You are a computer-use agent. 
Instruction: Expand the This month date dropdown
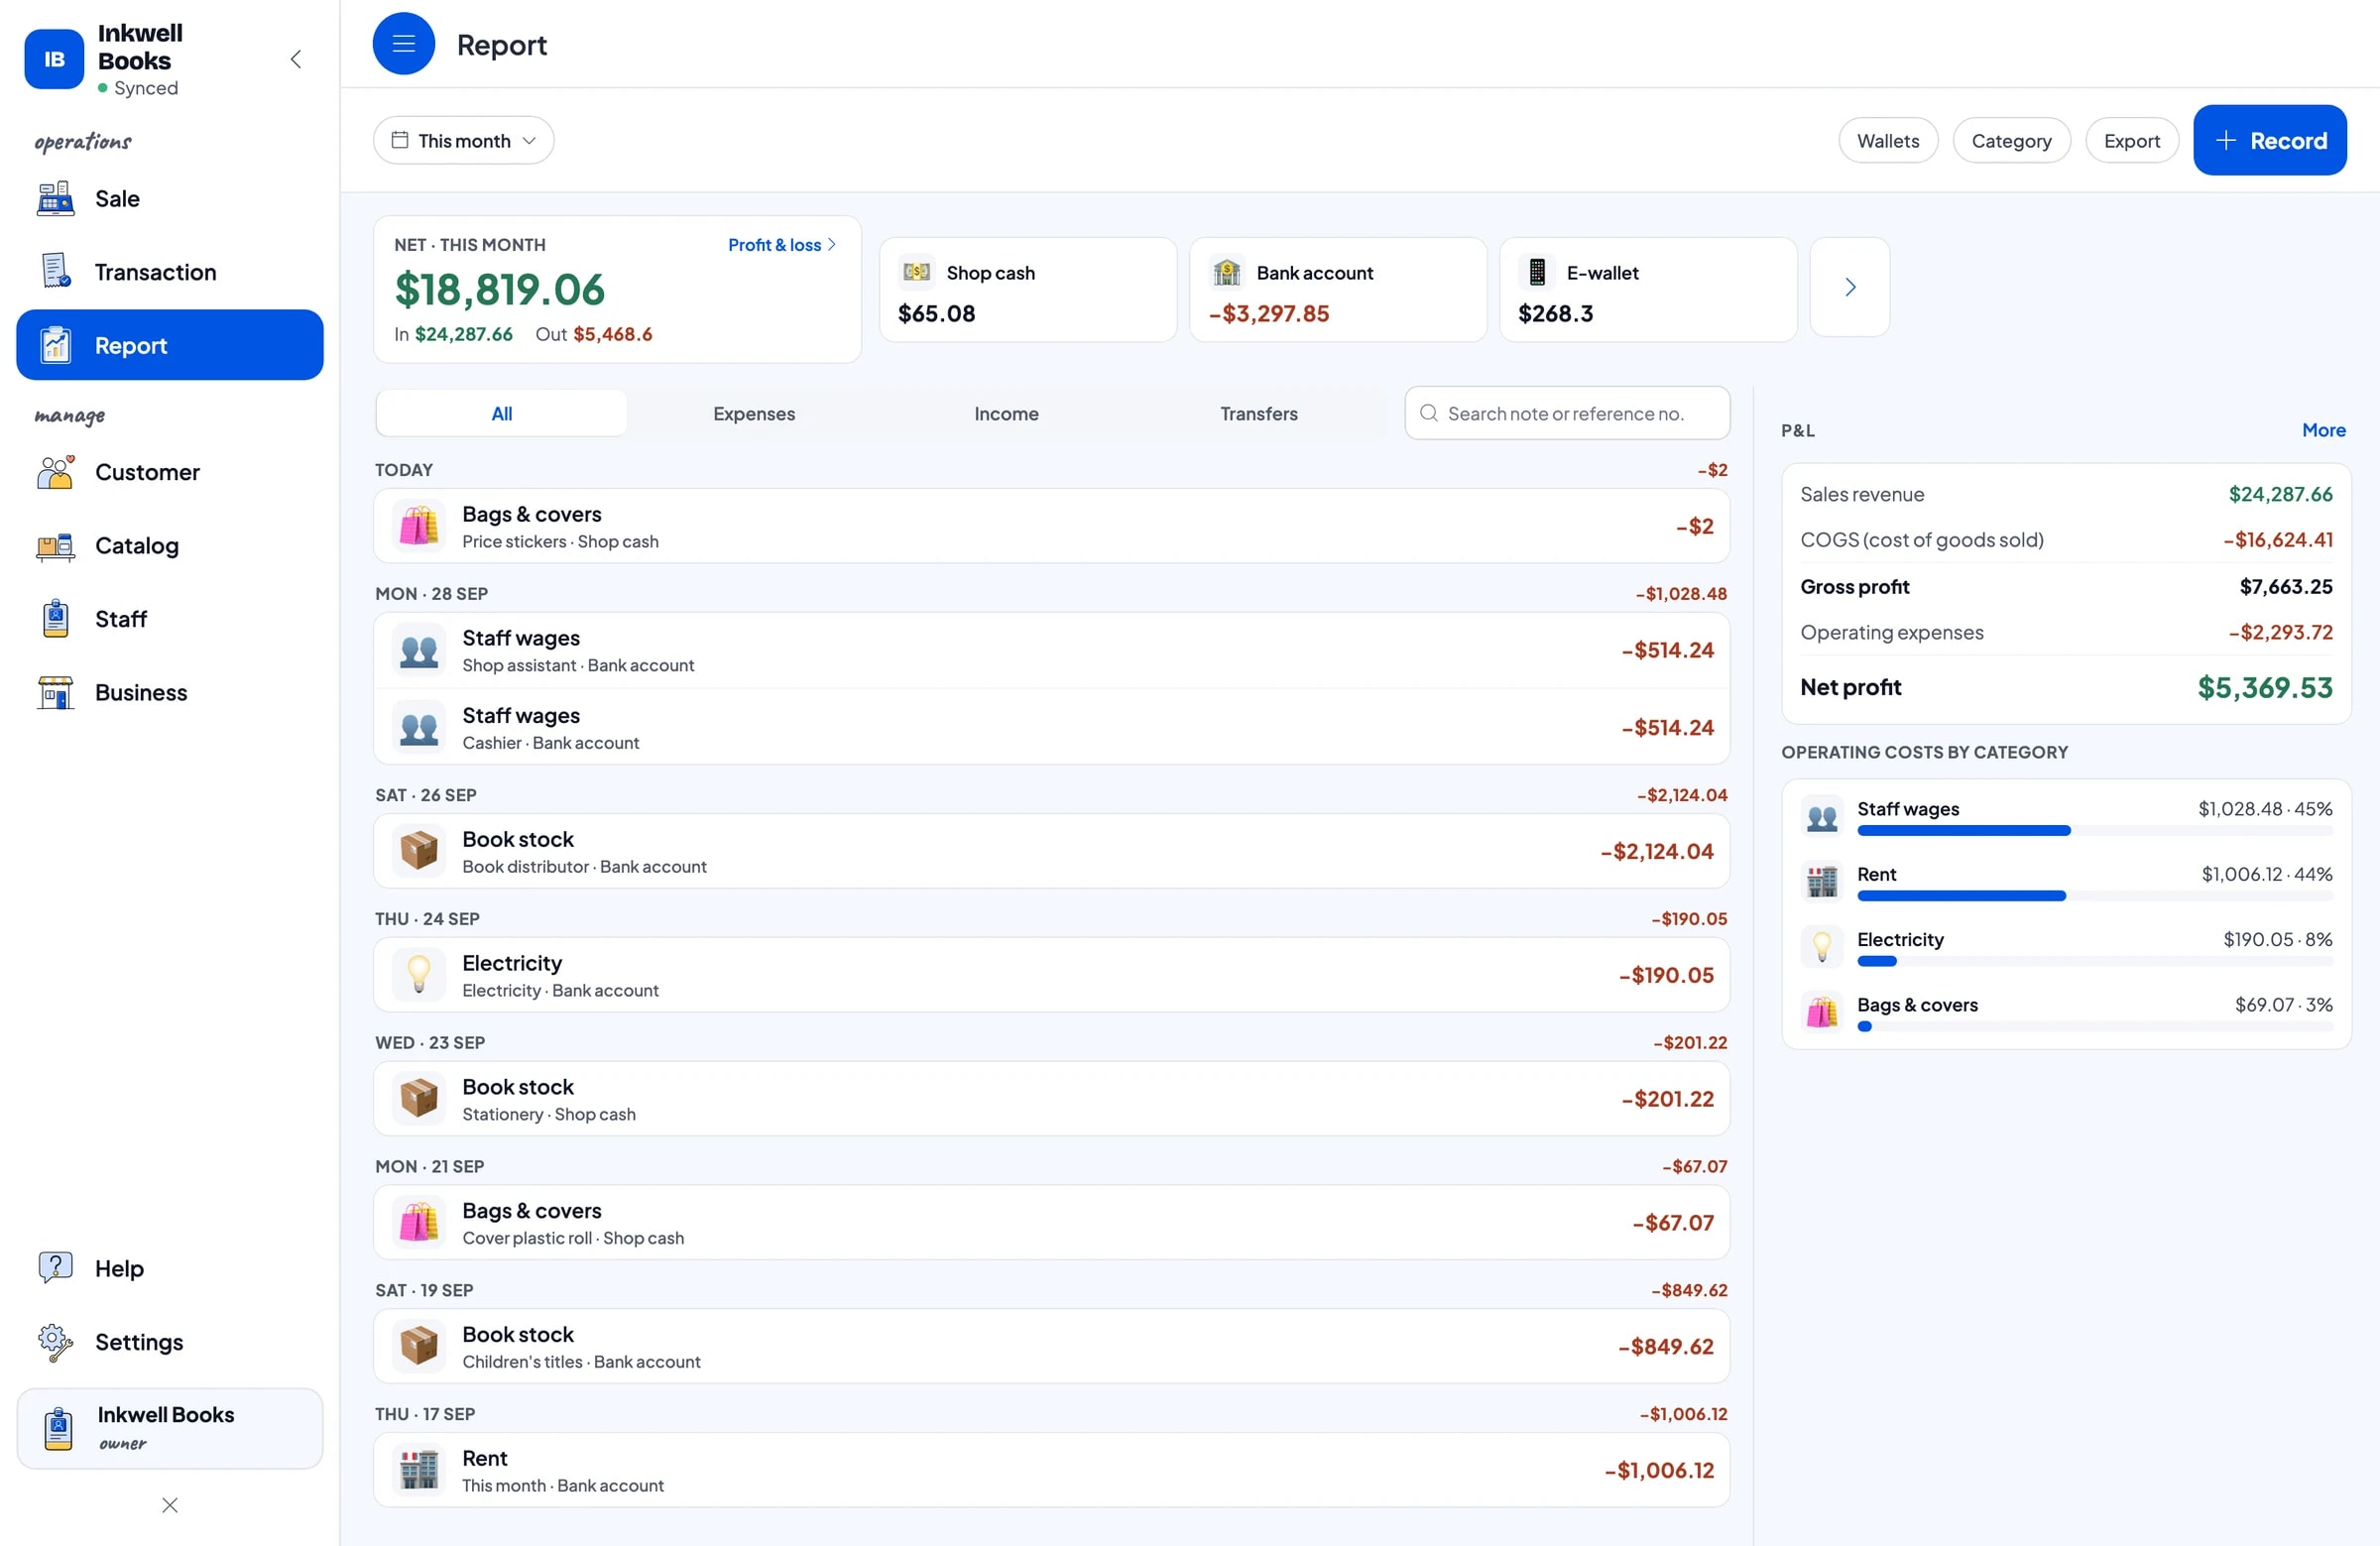(463, 140)
